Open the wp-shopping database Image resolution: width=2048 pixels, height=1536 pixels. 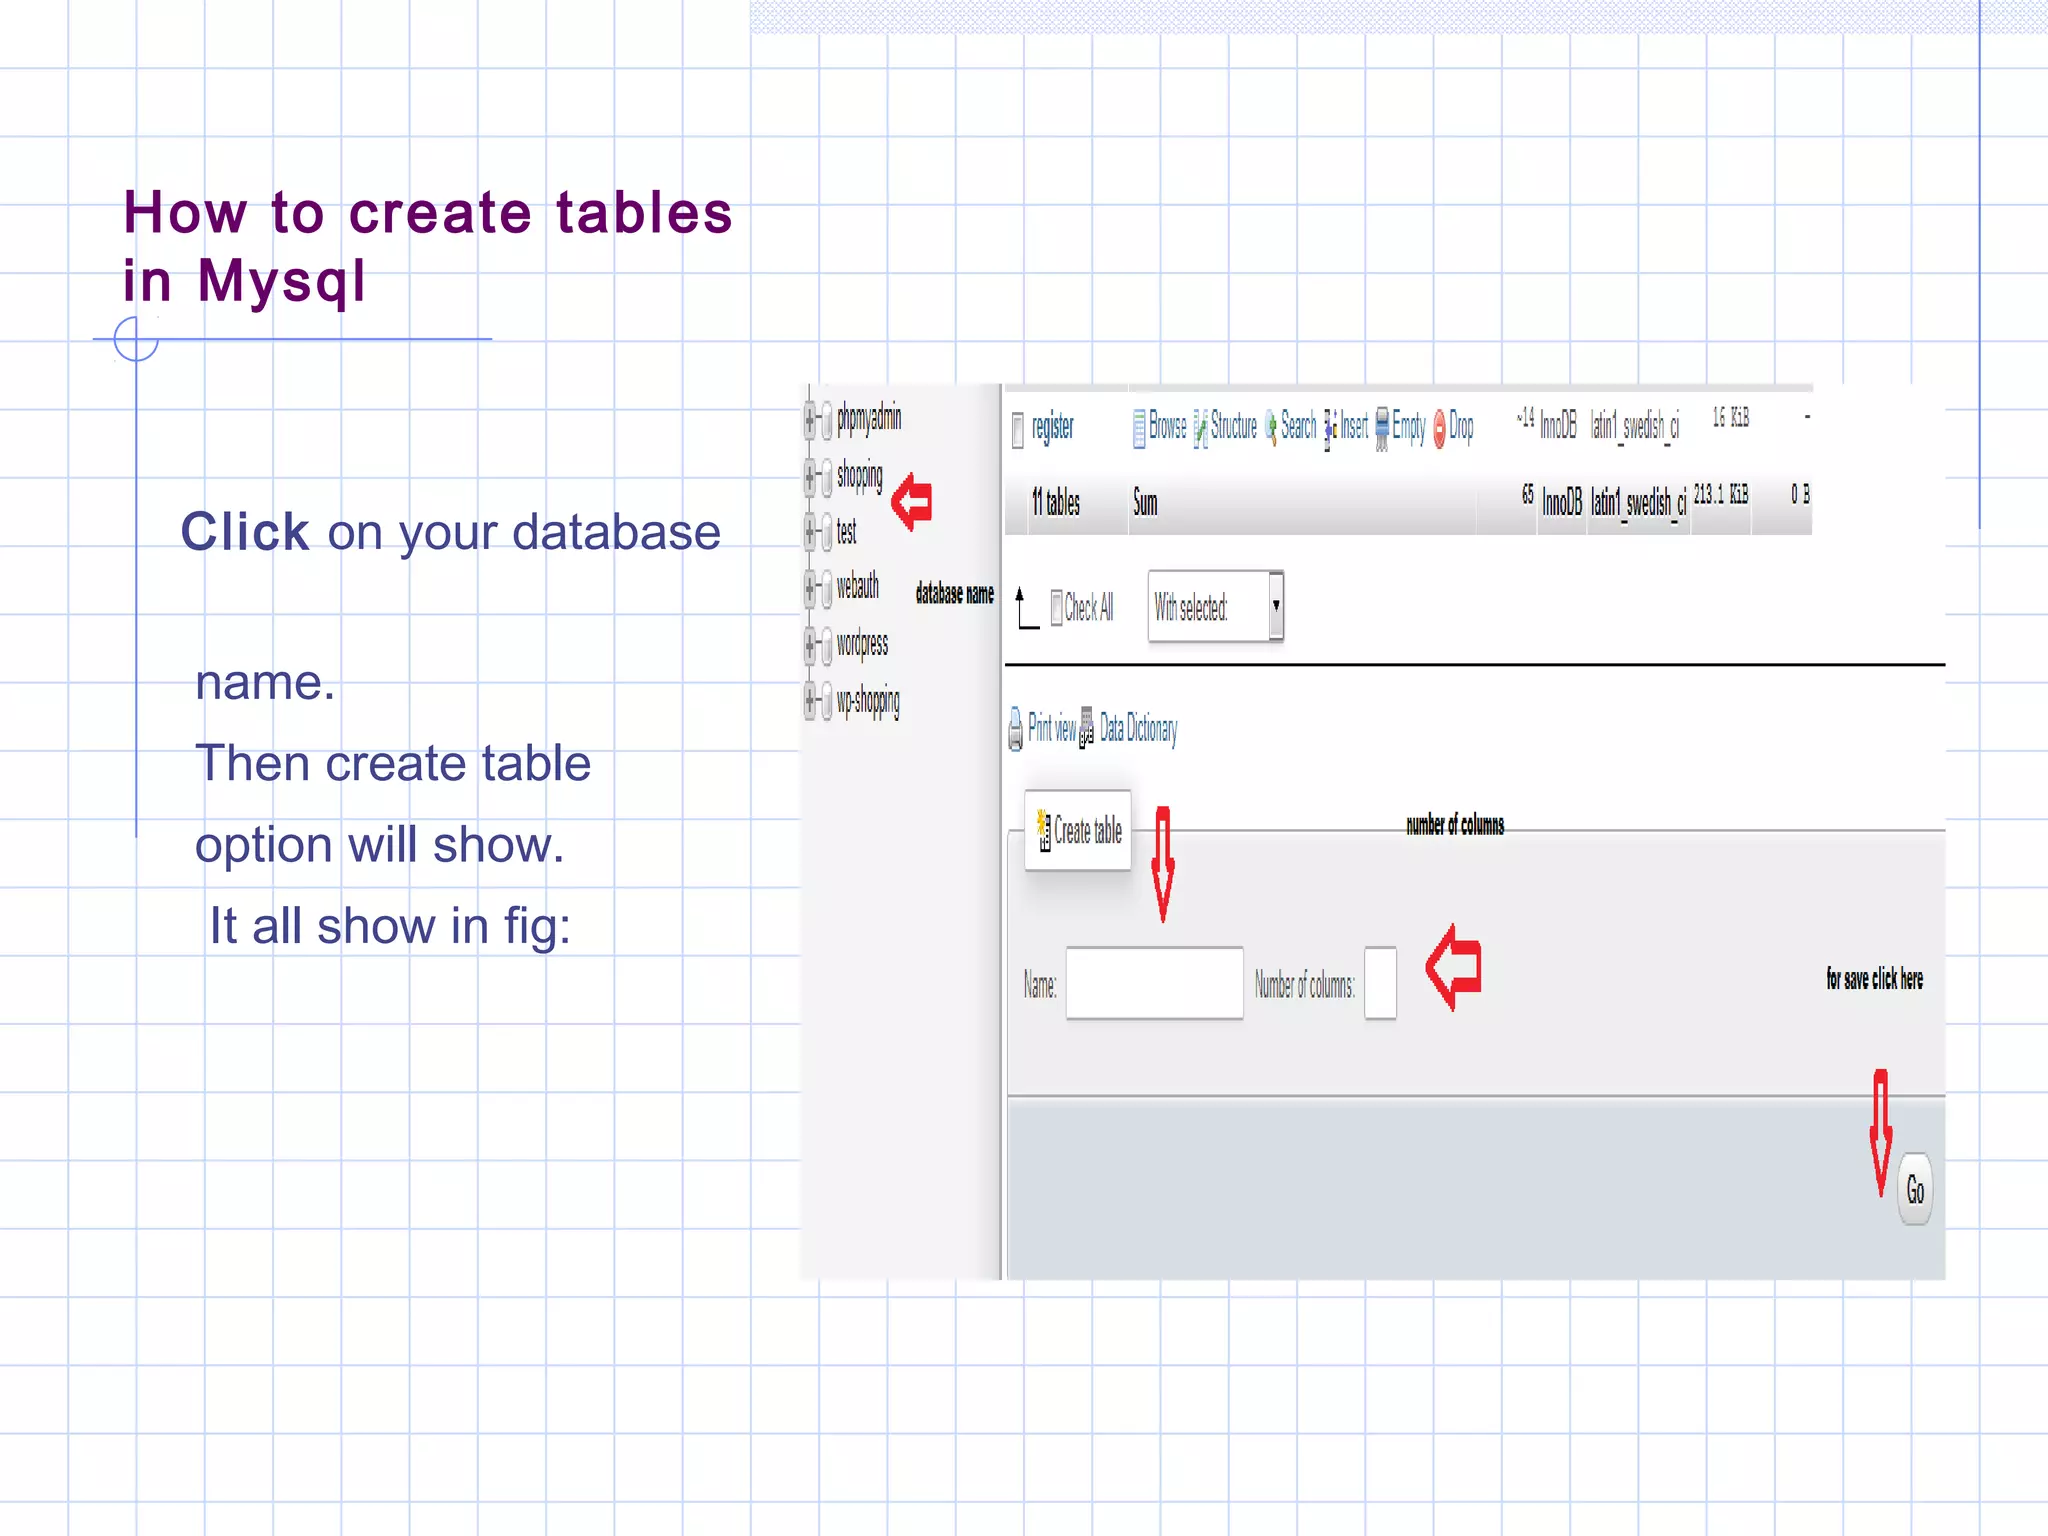point(868,700)
